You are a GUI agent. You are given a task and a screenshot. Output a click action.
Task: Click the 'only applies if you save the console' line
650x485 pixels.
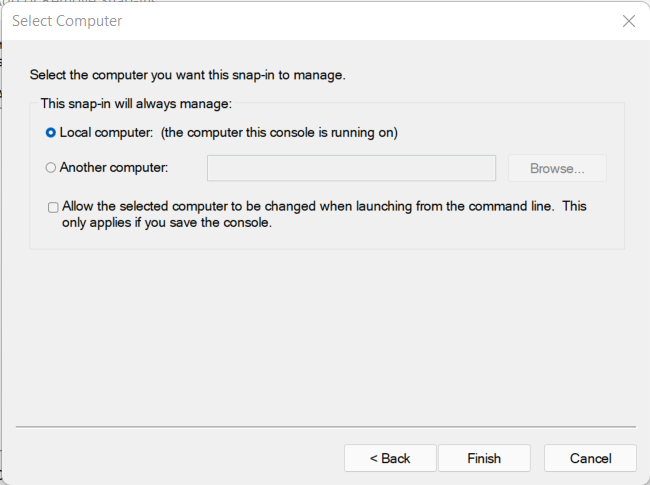[167, 223]
